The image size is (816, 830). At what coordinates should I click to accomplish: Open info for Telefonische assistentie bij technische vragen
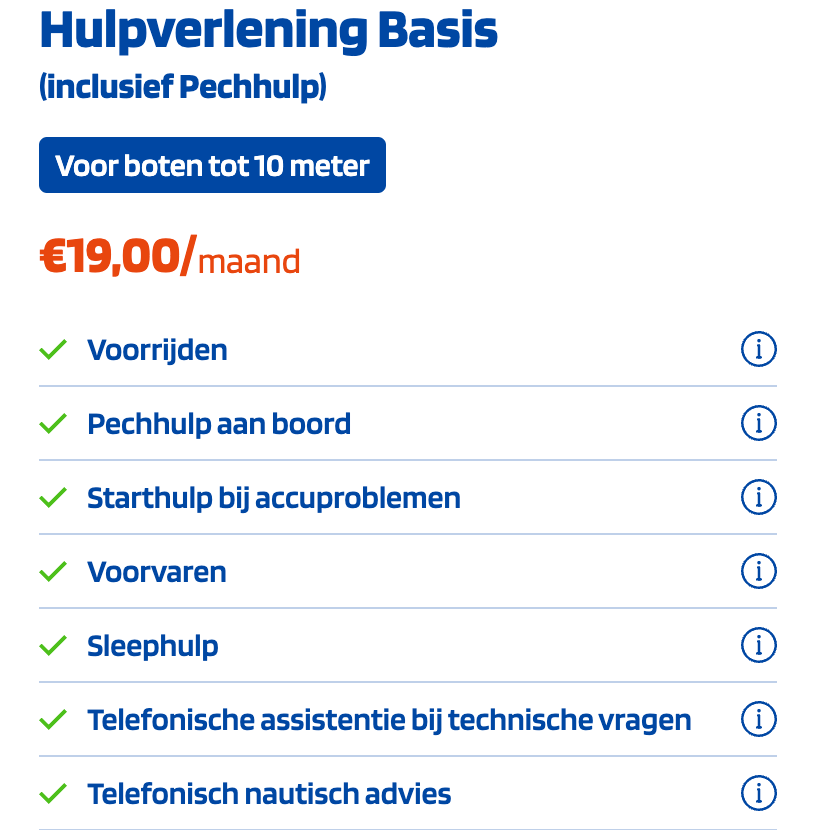(758, 720)
